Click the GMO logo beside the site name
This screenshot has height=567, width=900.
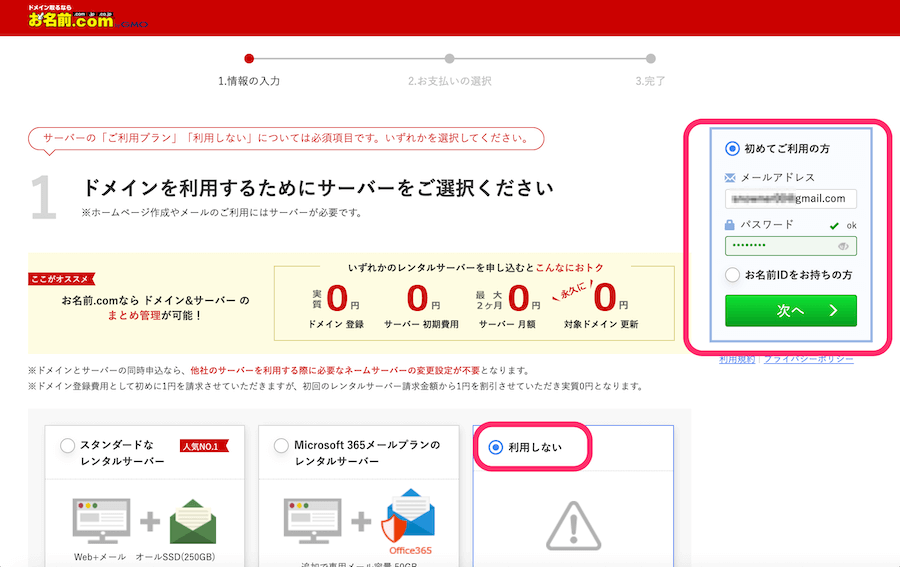pyautogui.click(x=134, y=24)
